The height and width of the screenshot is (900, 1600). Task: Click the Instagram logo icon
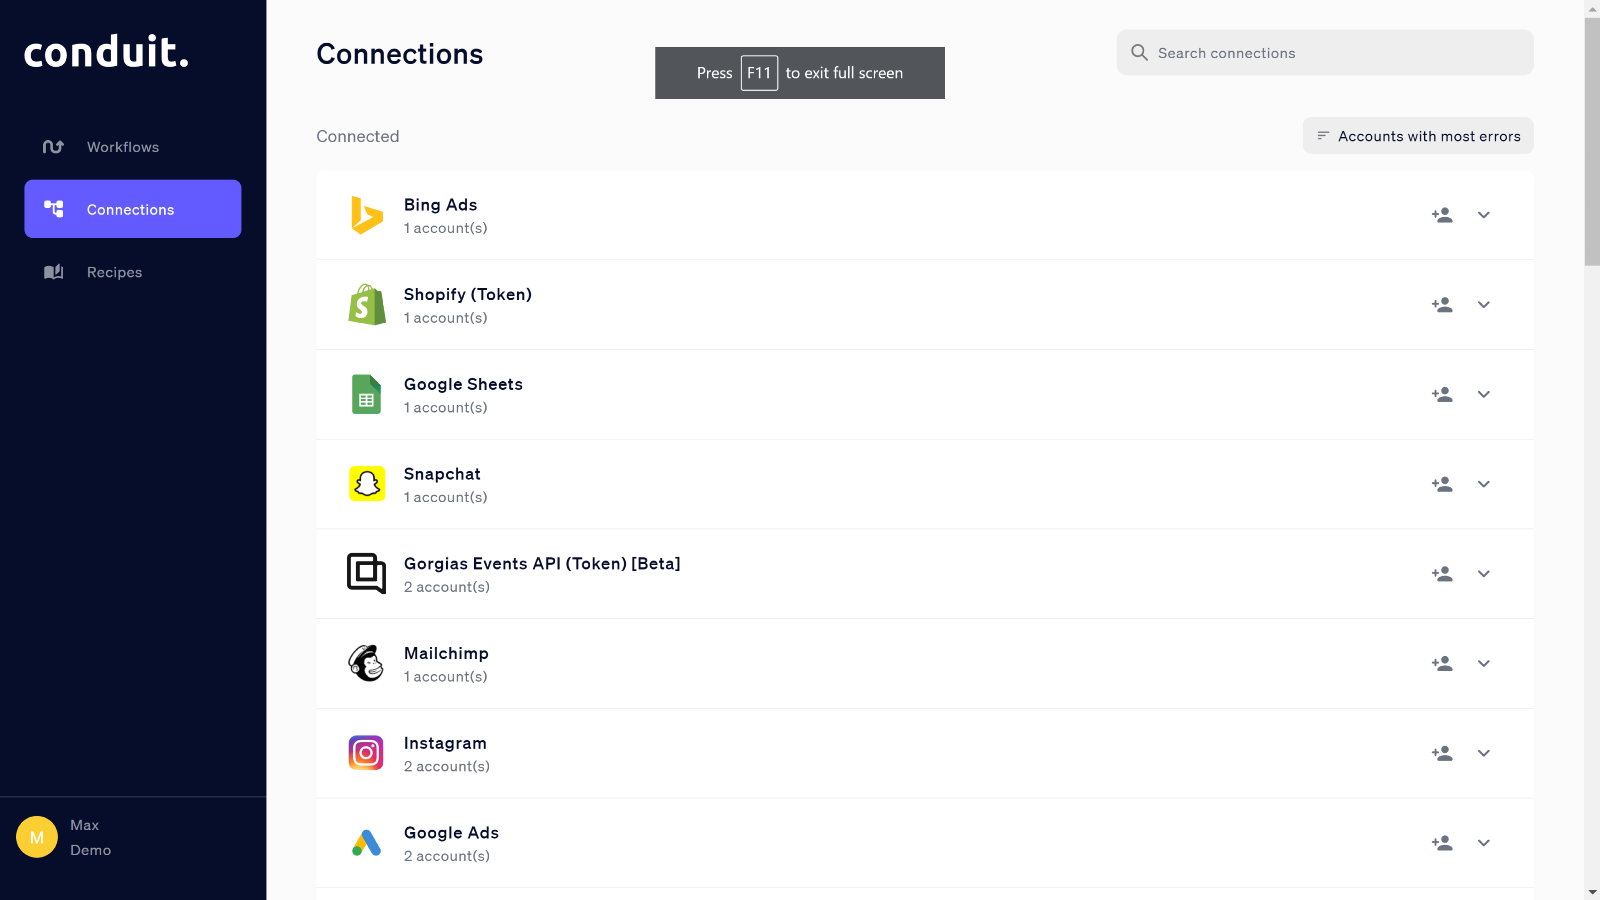click(366, 753)
